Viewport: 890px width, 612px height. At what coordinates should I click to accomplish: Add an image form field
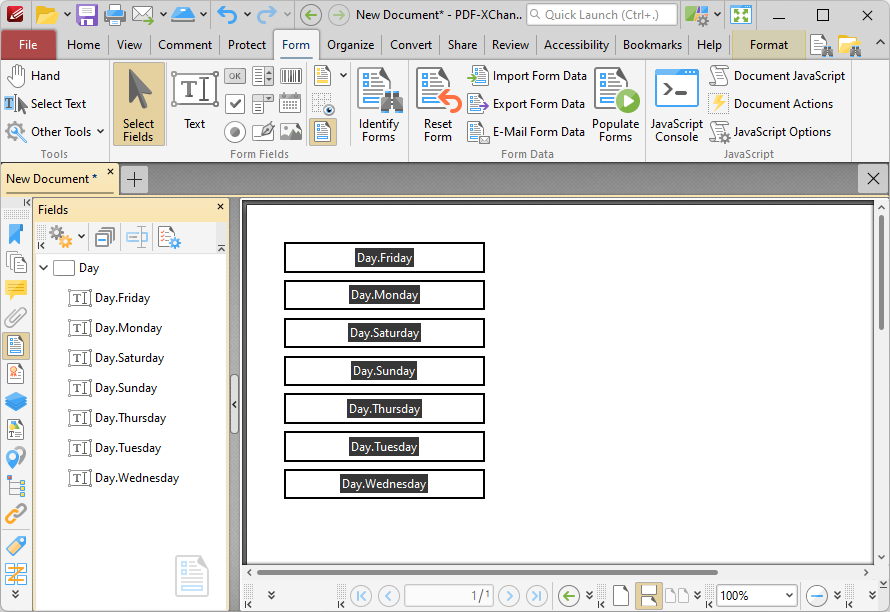291,132
